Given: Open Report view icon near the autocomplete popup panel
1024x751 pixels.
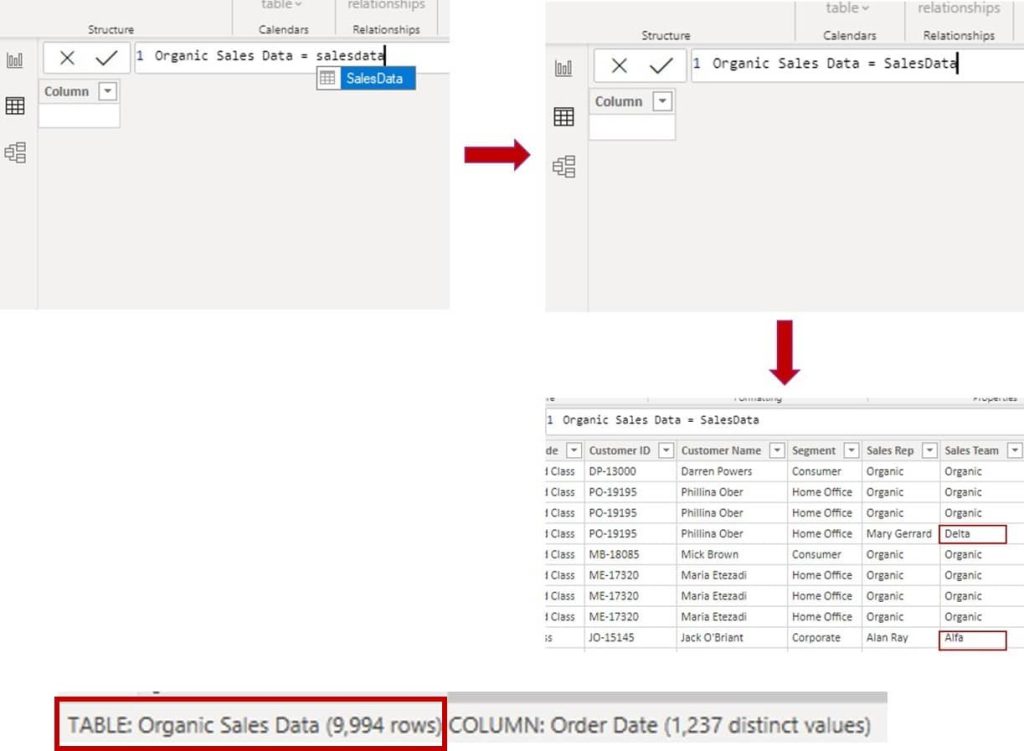Looking at the screenshot, I should tap(15, 61).
